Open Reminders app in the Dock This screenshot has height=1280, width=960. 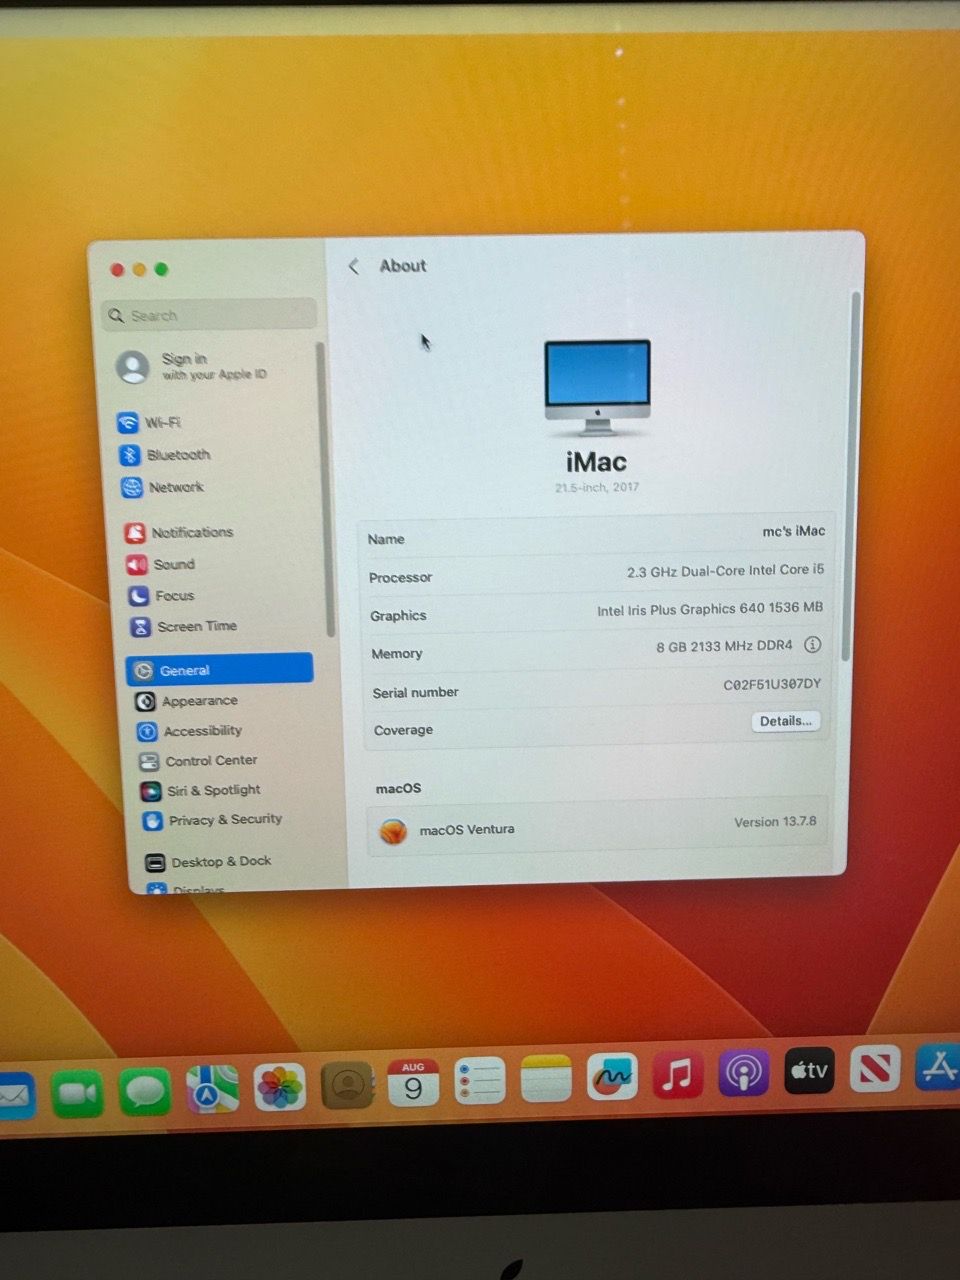coord(480,1081)
